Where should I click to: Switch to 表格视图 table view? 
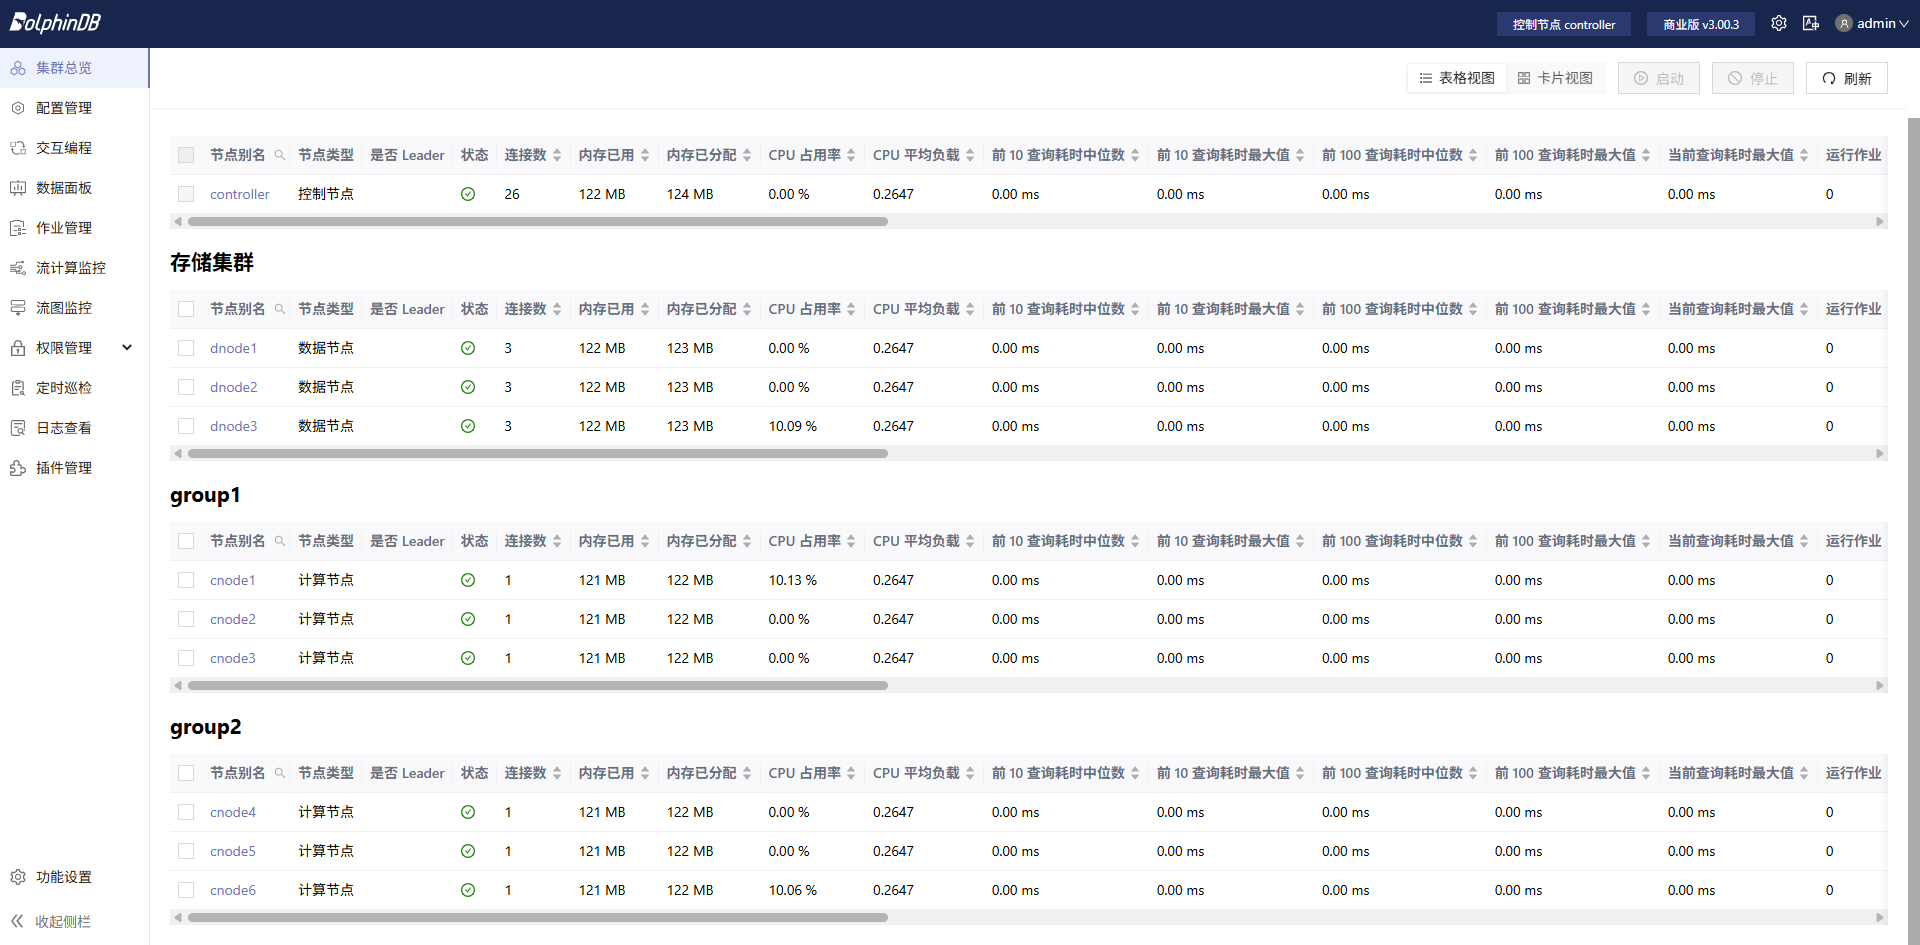pyautogui.click(x=1457, y=78)
